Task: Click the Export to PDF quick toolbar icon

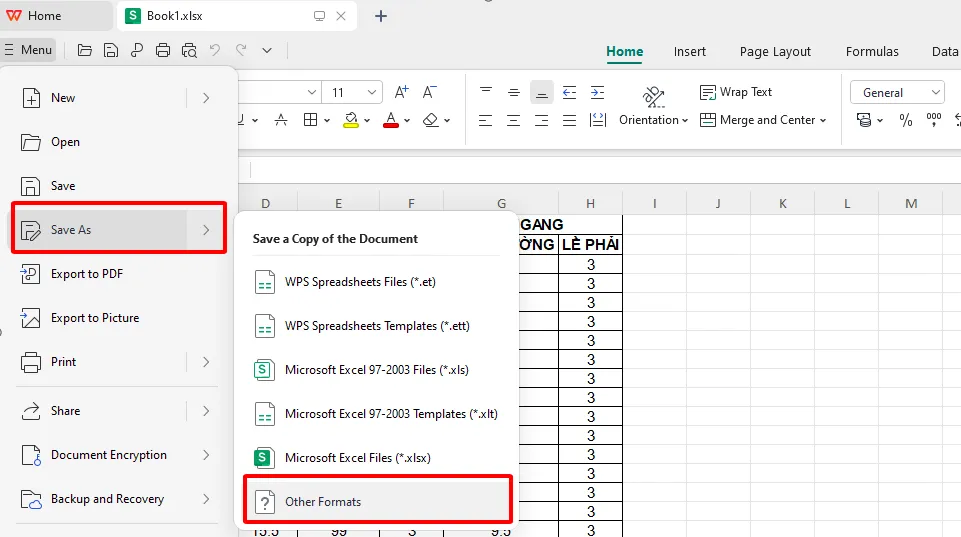Action: 136,50
